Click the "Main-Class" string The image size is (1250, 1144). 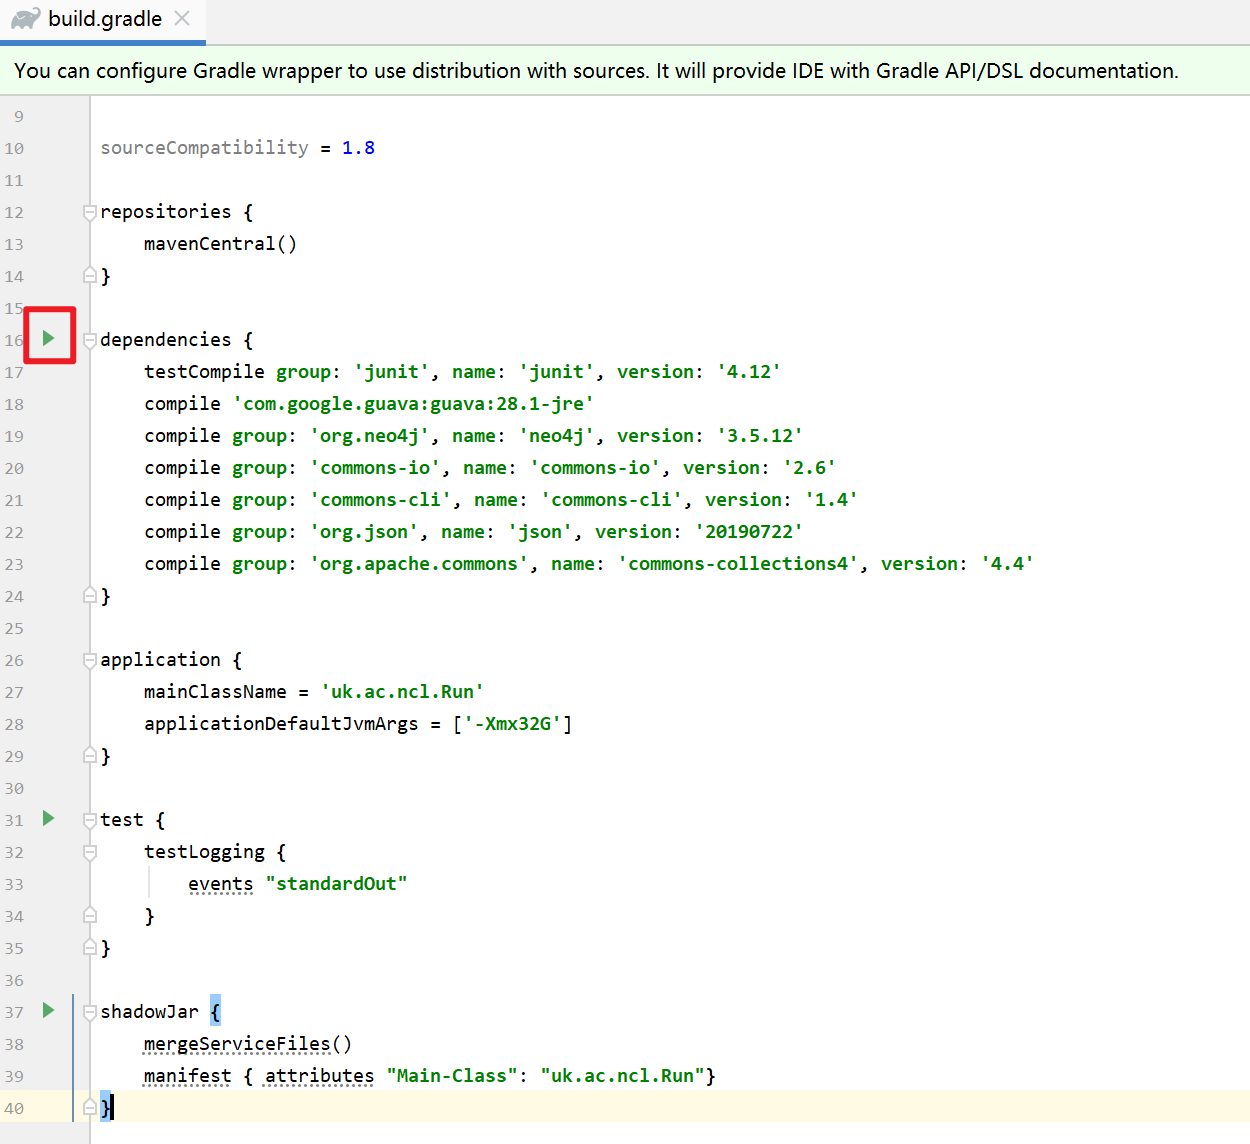451,1076
